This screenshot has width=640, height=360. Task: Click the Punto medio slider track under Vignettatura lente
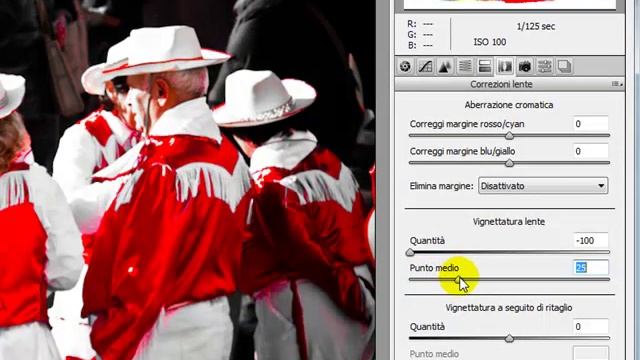pyautogui.click(x=509, y=280)
